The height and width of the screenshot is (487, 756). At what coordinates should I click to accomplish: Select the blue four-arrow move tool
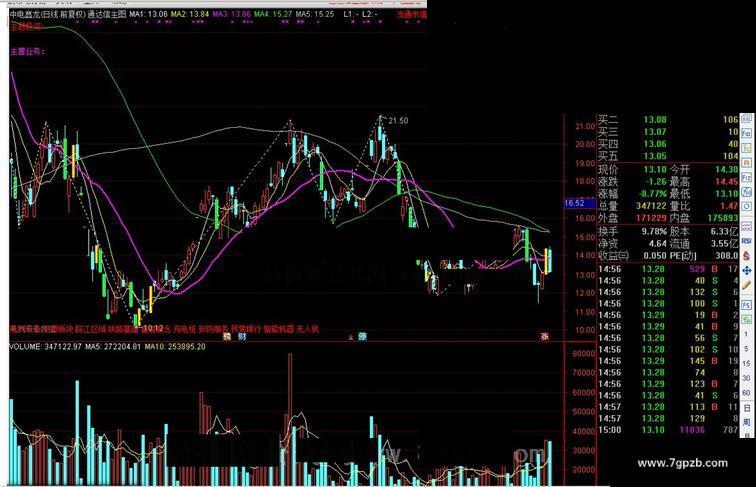pyautogui.click(x=746, y=270)
